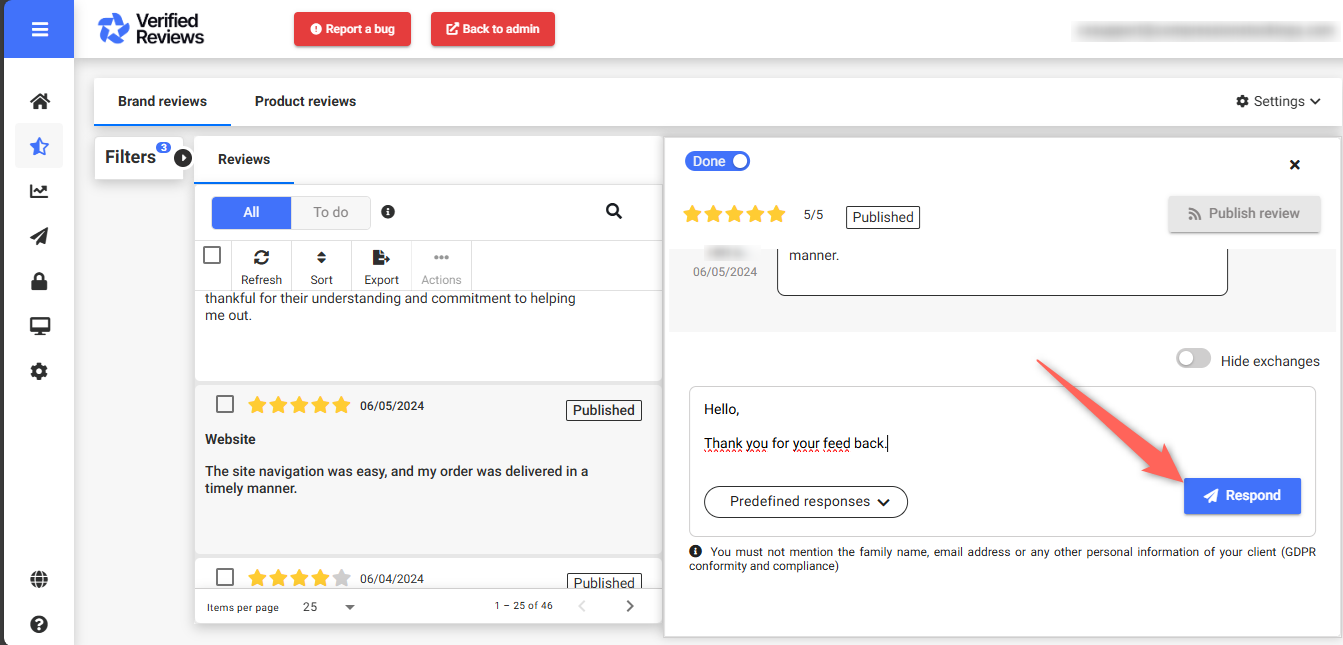Go to Home via sidebar house icon
This screenshot has width=1343, height=645.
tap(39, 101)
